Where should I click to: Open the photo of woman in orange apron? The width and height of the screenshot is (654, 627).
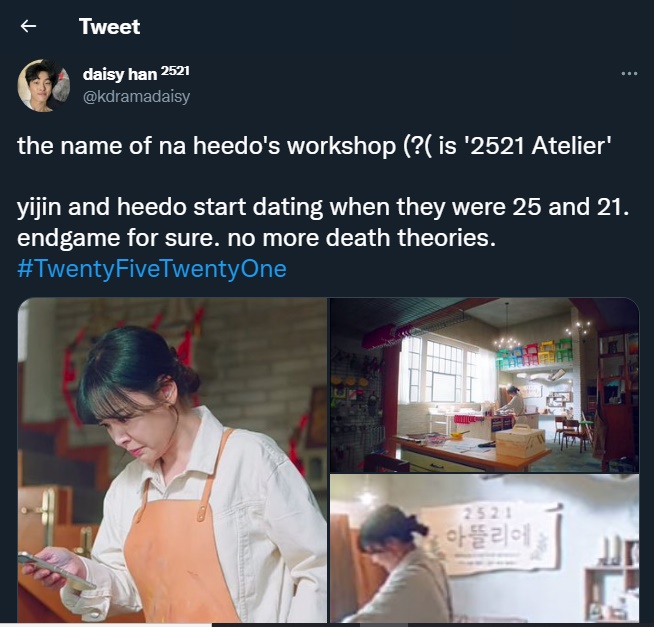[x=172, y=460]
